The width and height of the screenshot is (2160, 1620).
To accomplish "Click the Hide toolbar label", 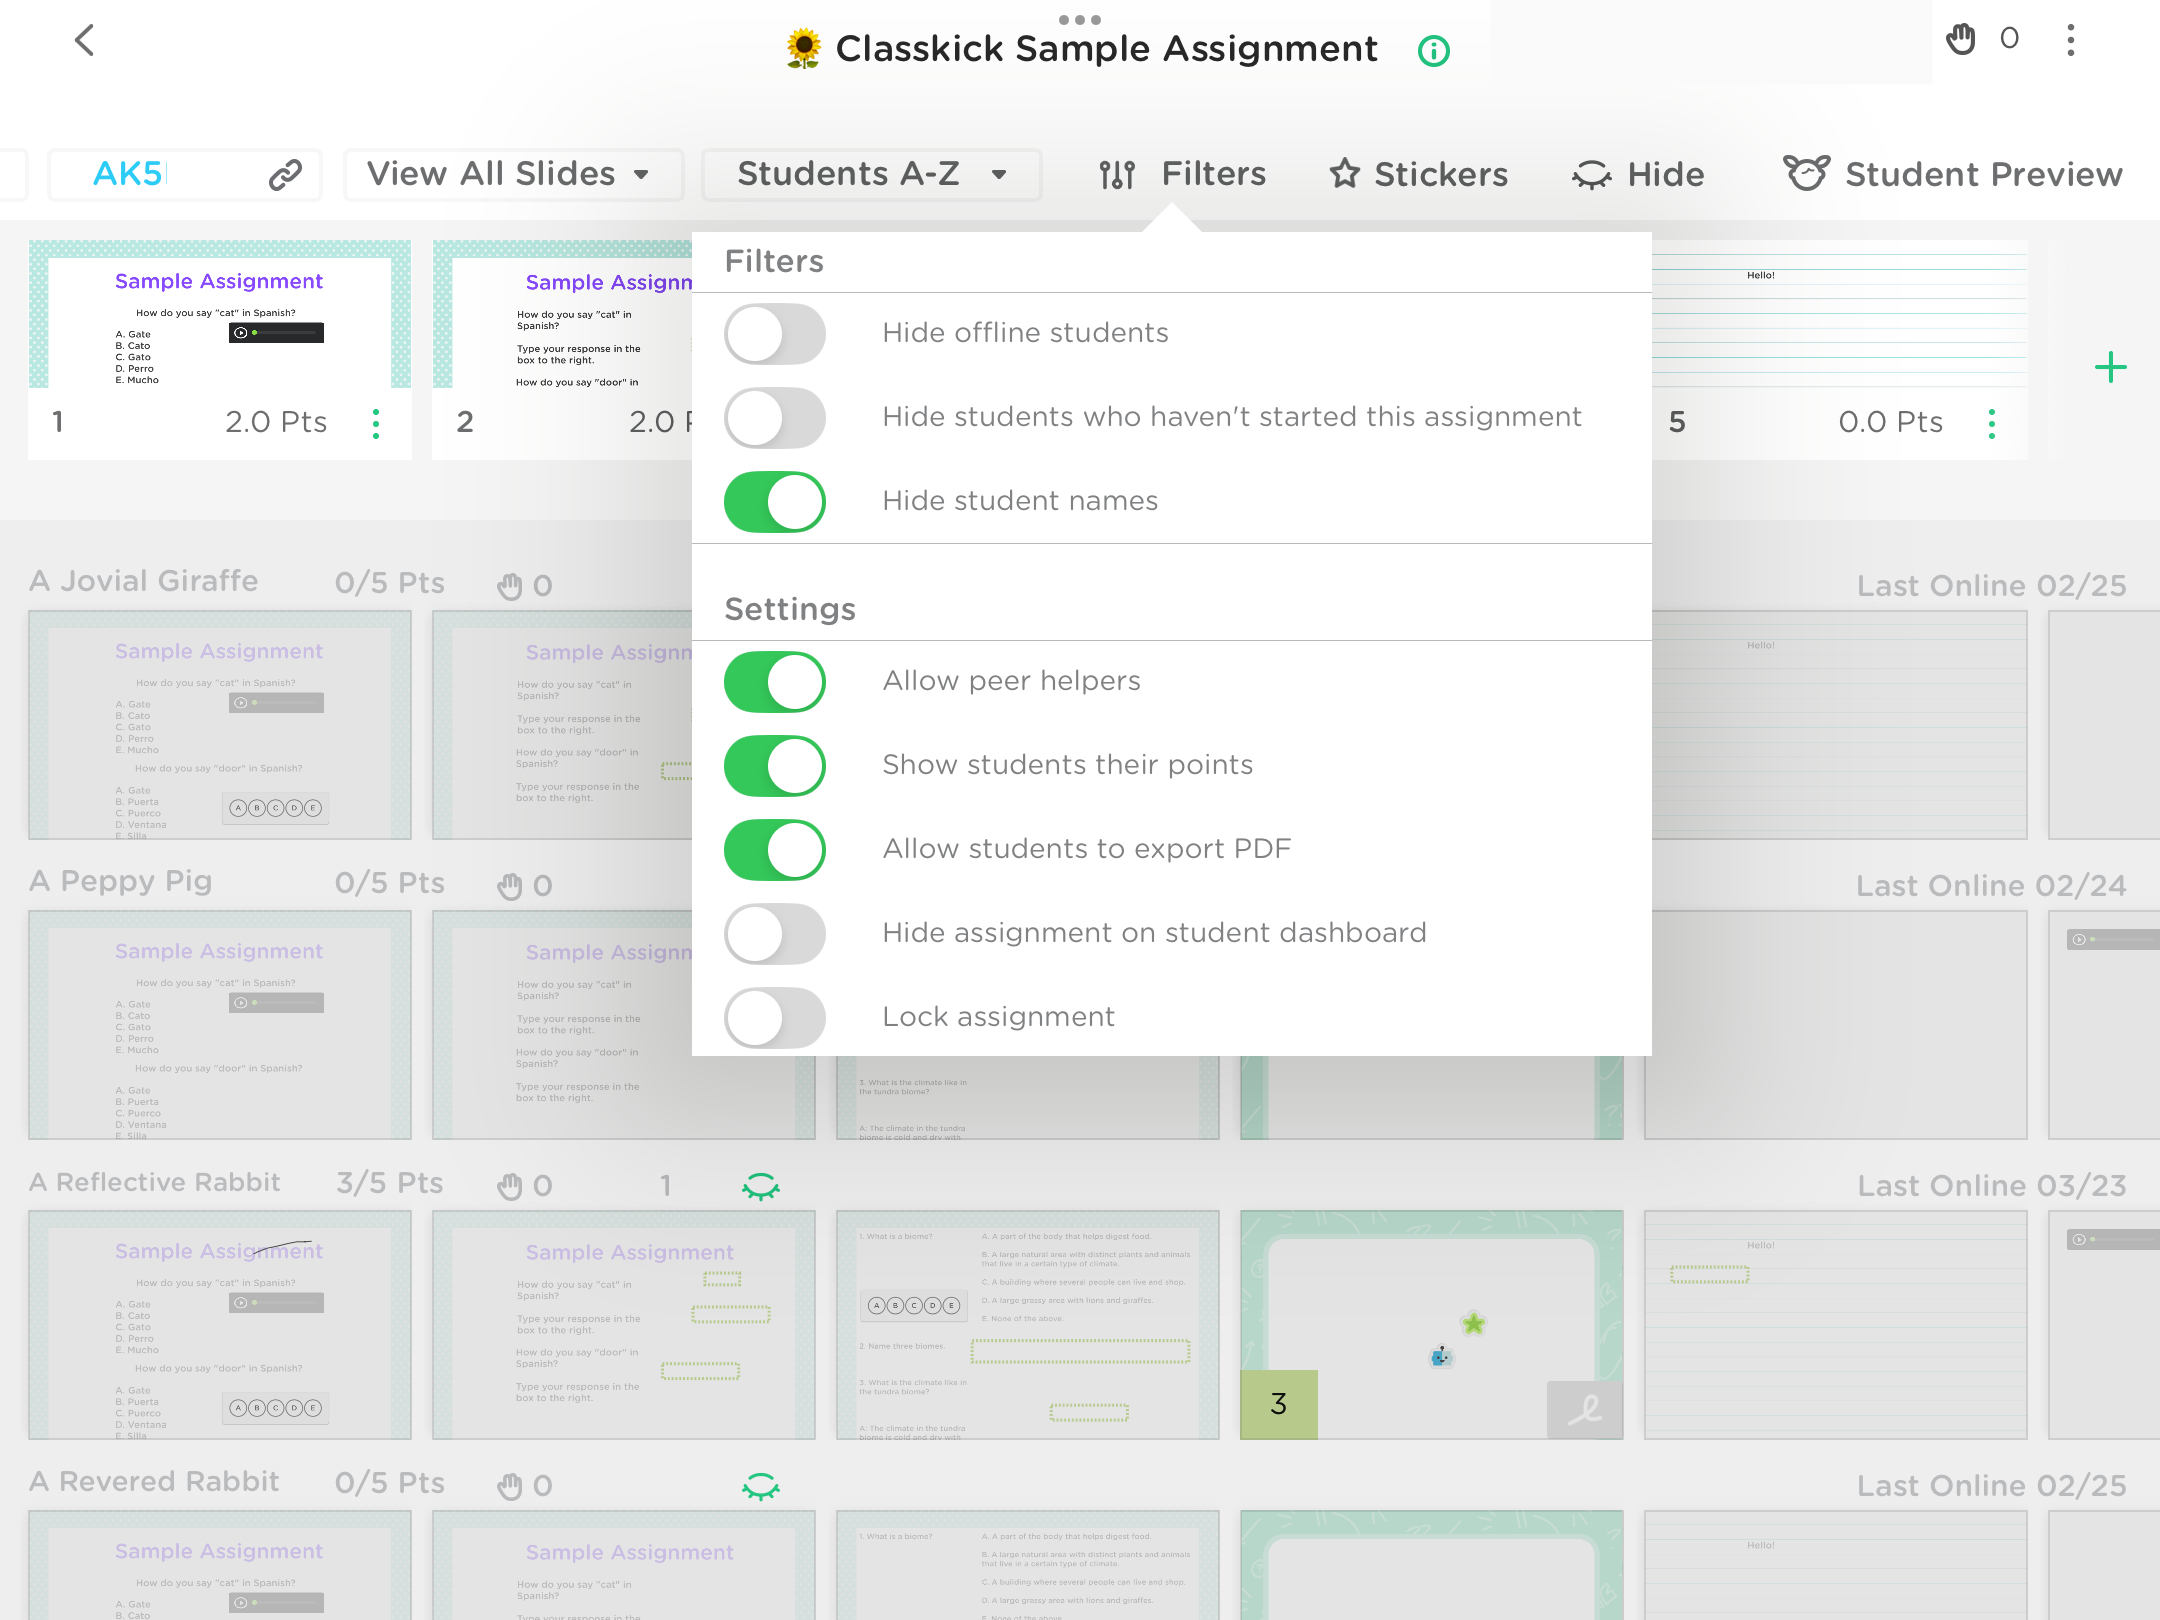I will tap(1666, 175).
